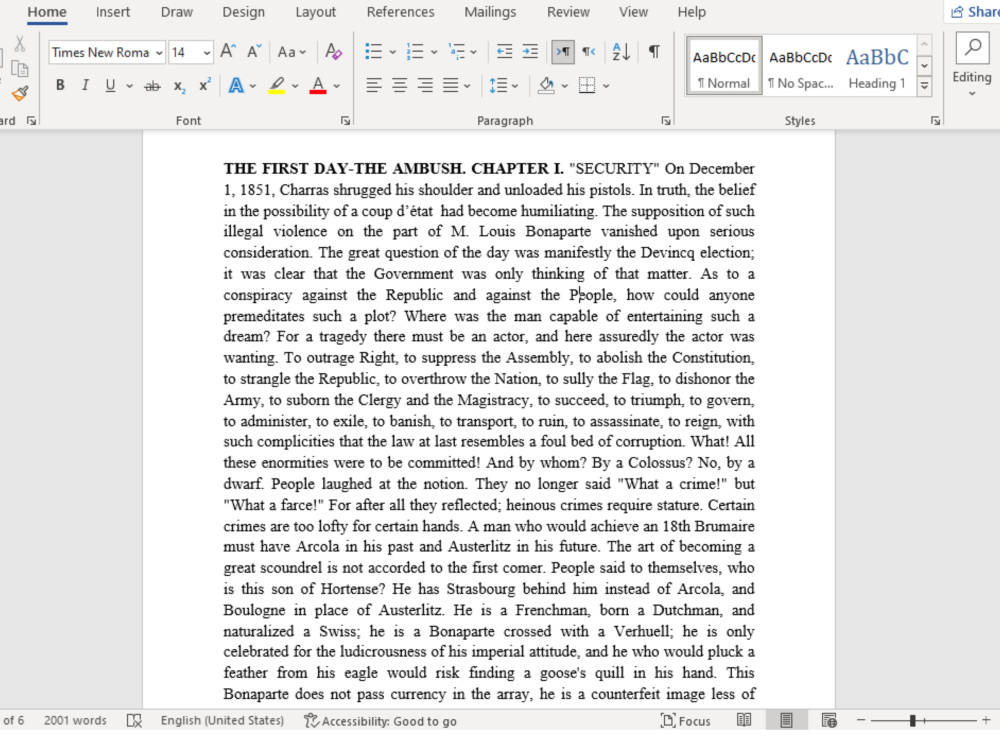Open the font size dropdown
The width and height of the screenshot is (1000, 750).
click(x=207, y=52)
